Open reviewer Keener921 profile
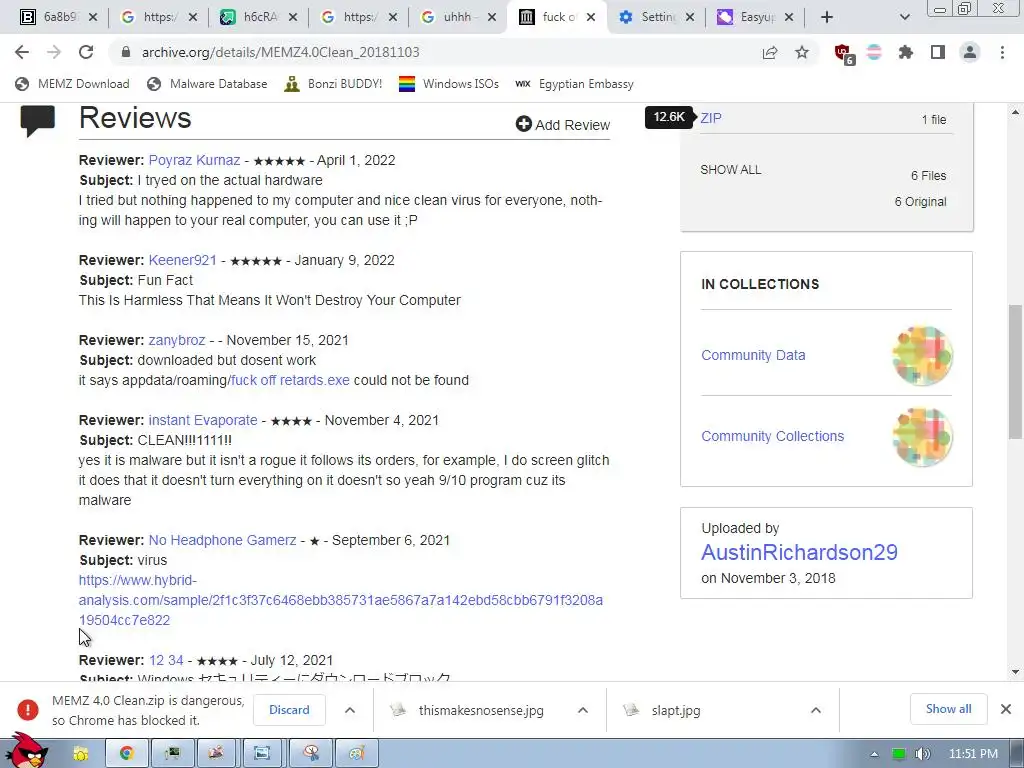The height and width of the screenshot is (768, 1024). pyautogui.click(x=182, y=260)
